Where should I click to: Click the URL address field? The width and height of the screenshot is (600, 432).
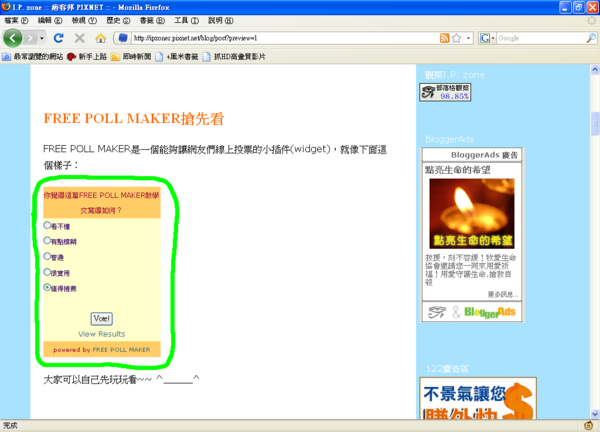click(x=285, y=38)
